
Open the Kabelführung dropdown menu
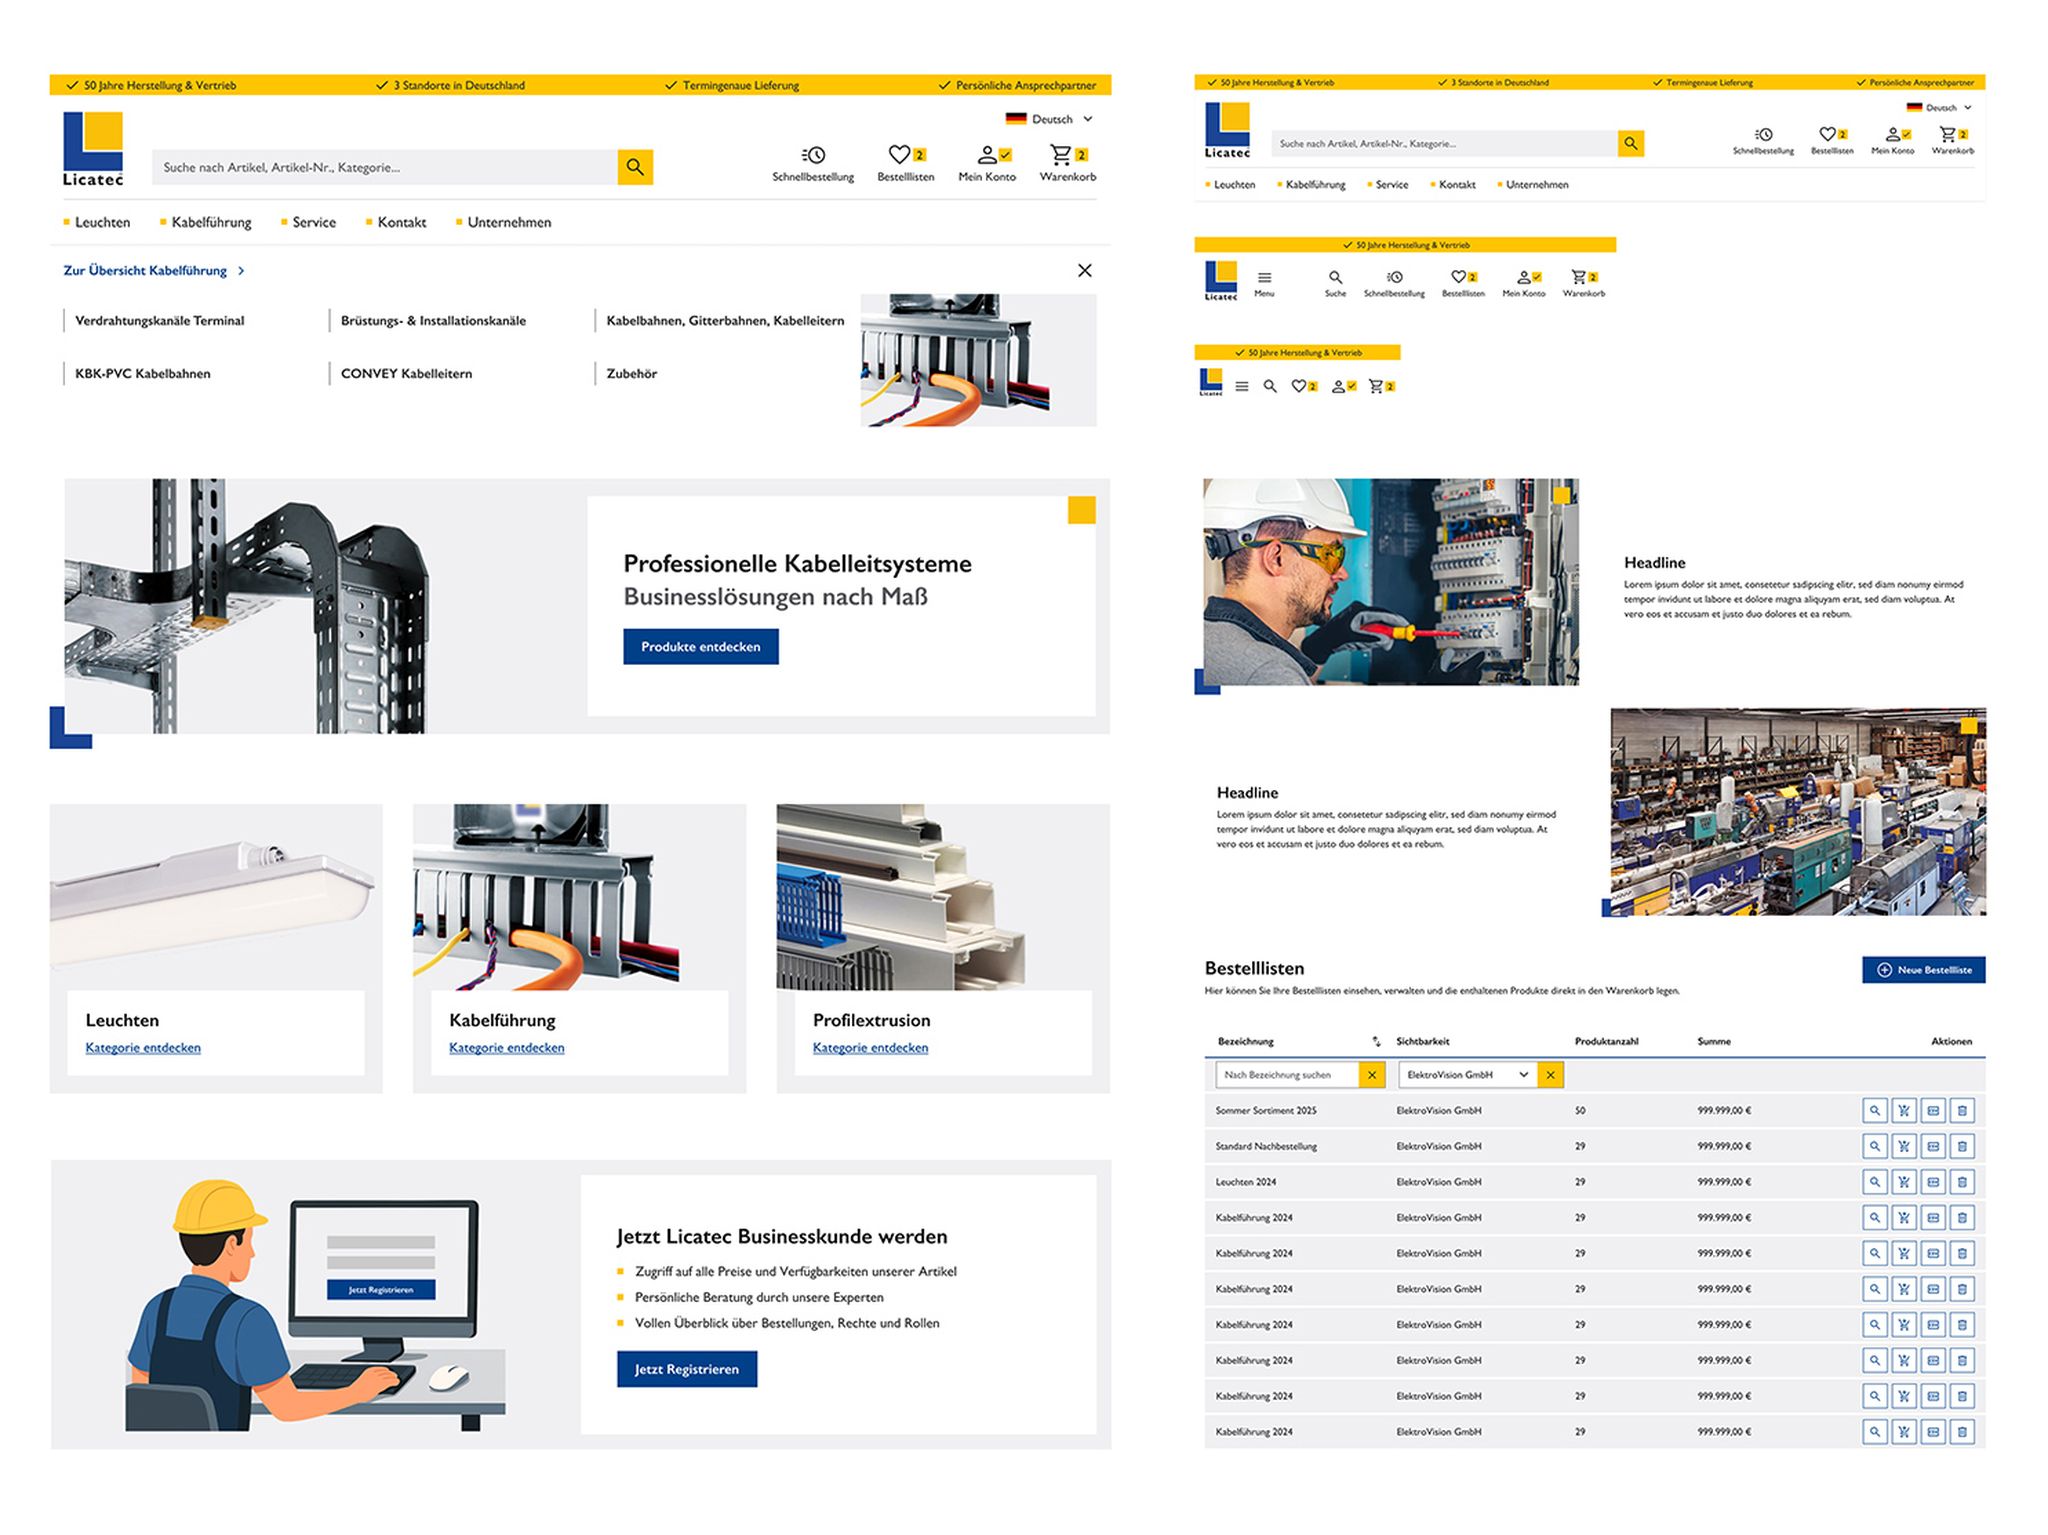point(212,222)
